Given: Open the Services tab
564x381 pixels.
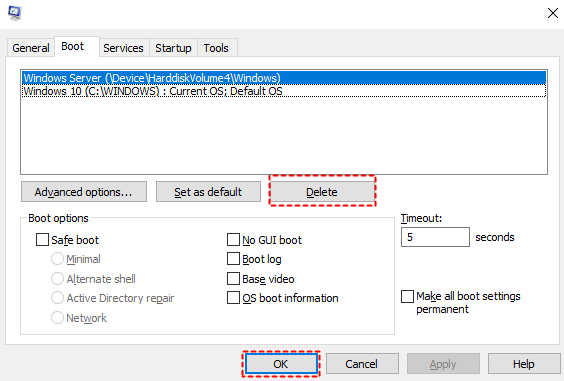Looking at the screenshot, I should [123, 48].
